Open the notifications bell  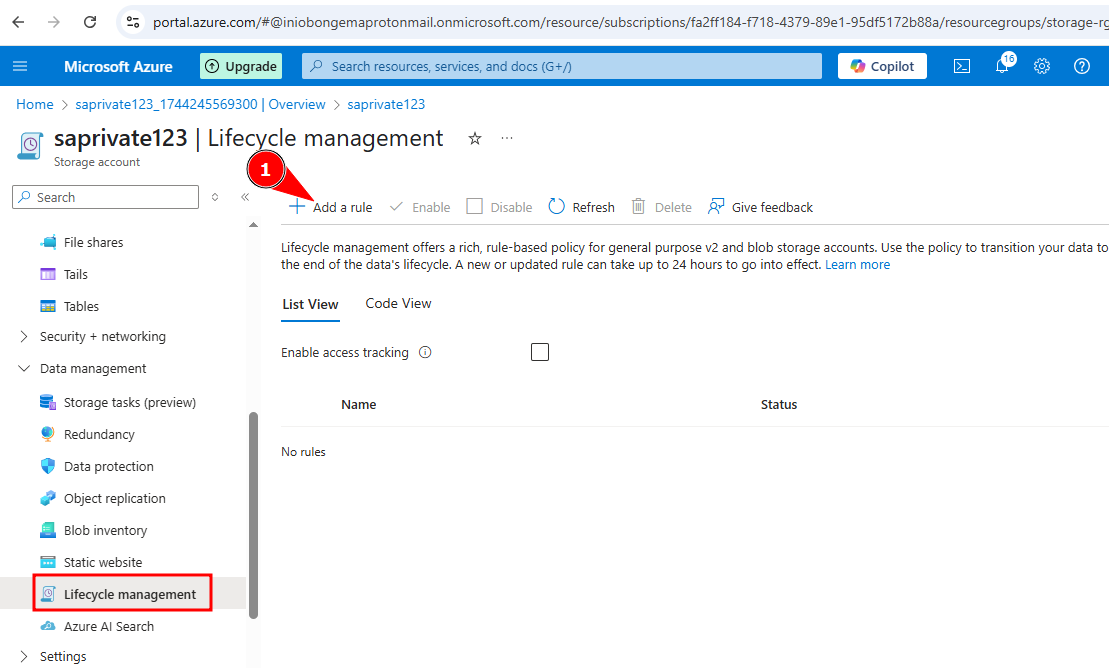coord(1002,67)
